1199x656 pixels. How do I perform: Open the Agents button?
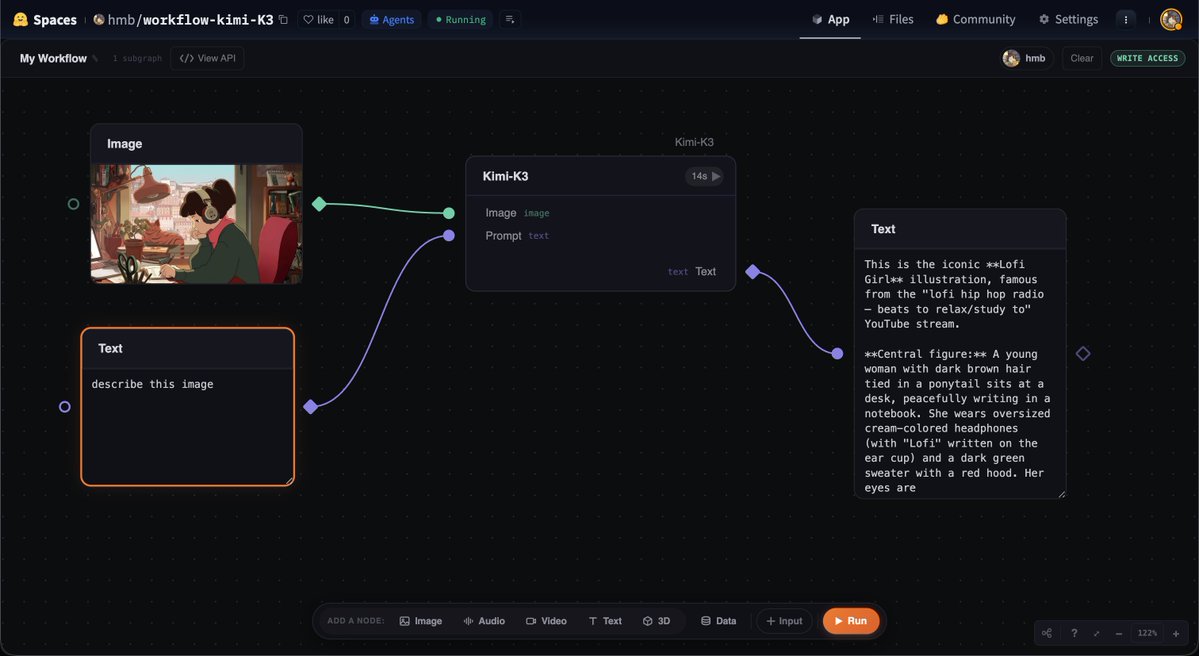pyautogui.click(x=392, y=20)
